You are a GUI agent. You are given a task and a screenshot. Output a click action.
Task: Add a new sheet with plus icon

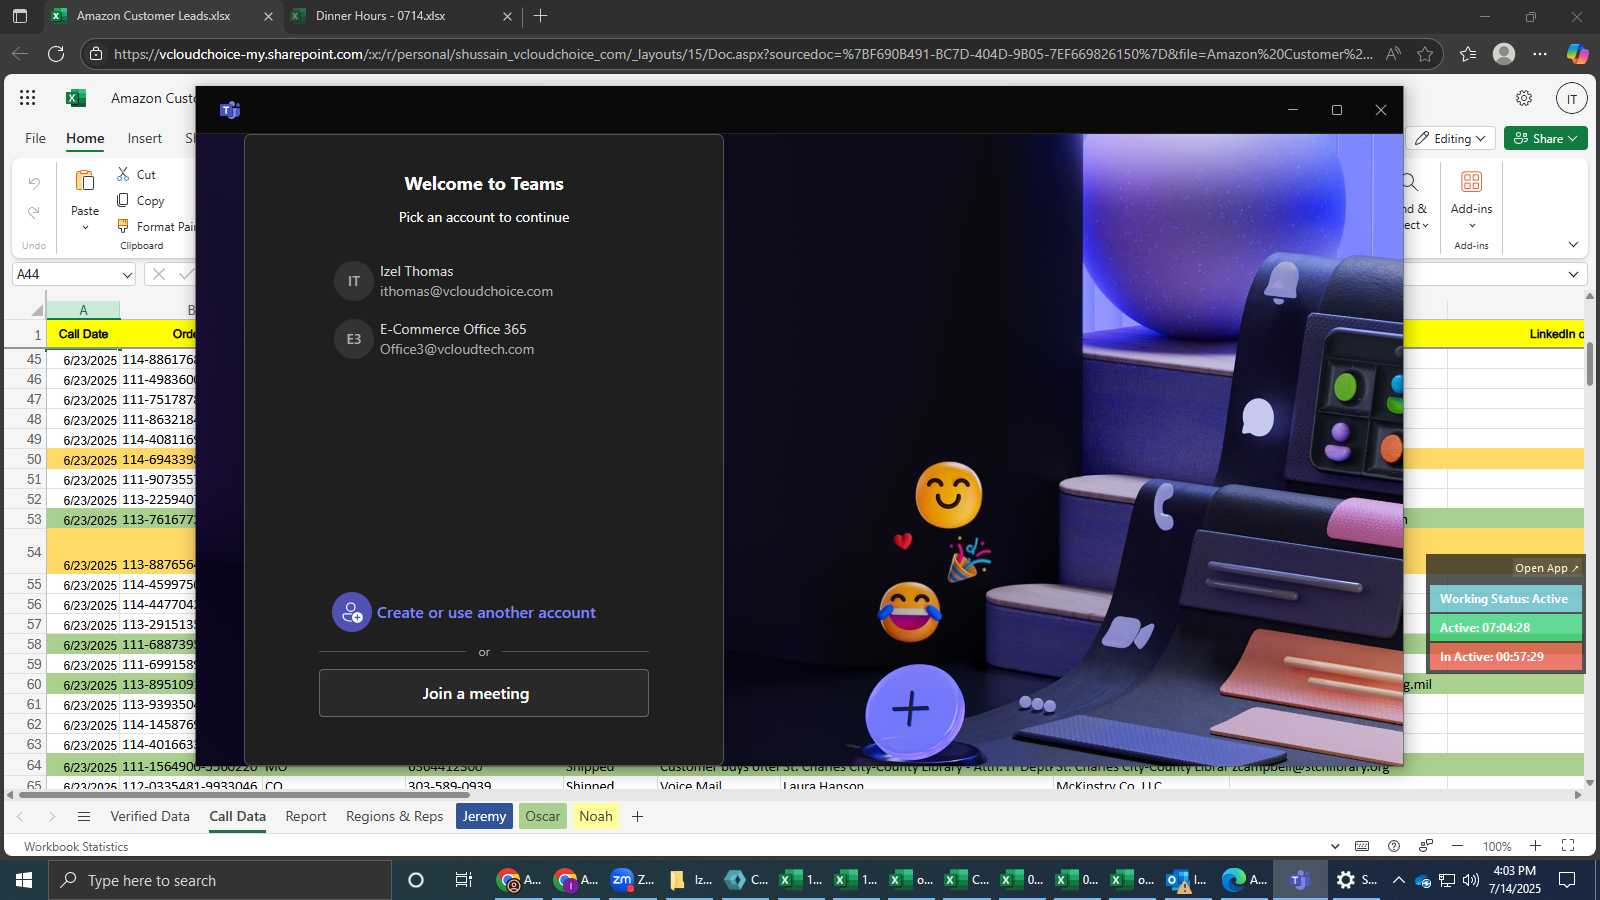[637, 816]
